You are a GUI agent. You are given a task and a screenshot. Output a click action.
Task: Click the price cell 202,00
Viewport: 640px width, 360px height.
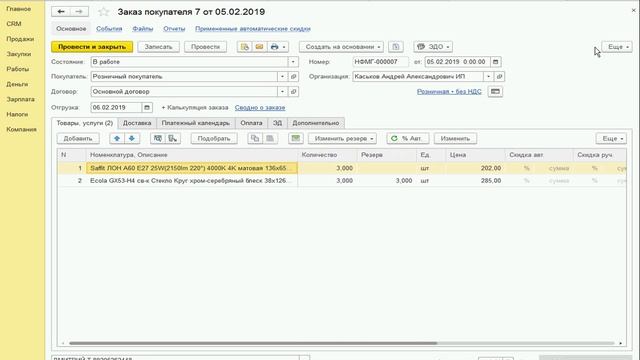coord(475,168)
